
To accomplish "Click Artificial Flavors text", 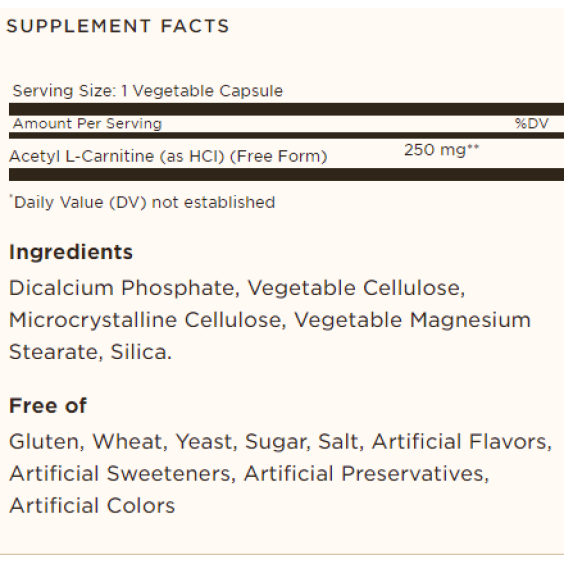I will [461, 442].
